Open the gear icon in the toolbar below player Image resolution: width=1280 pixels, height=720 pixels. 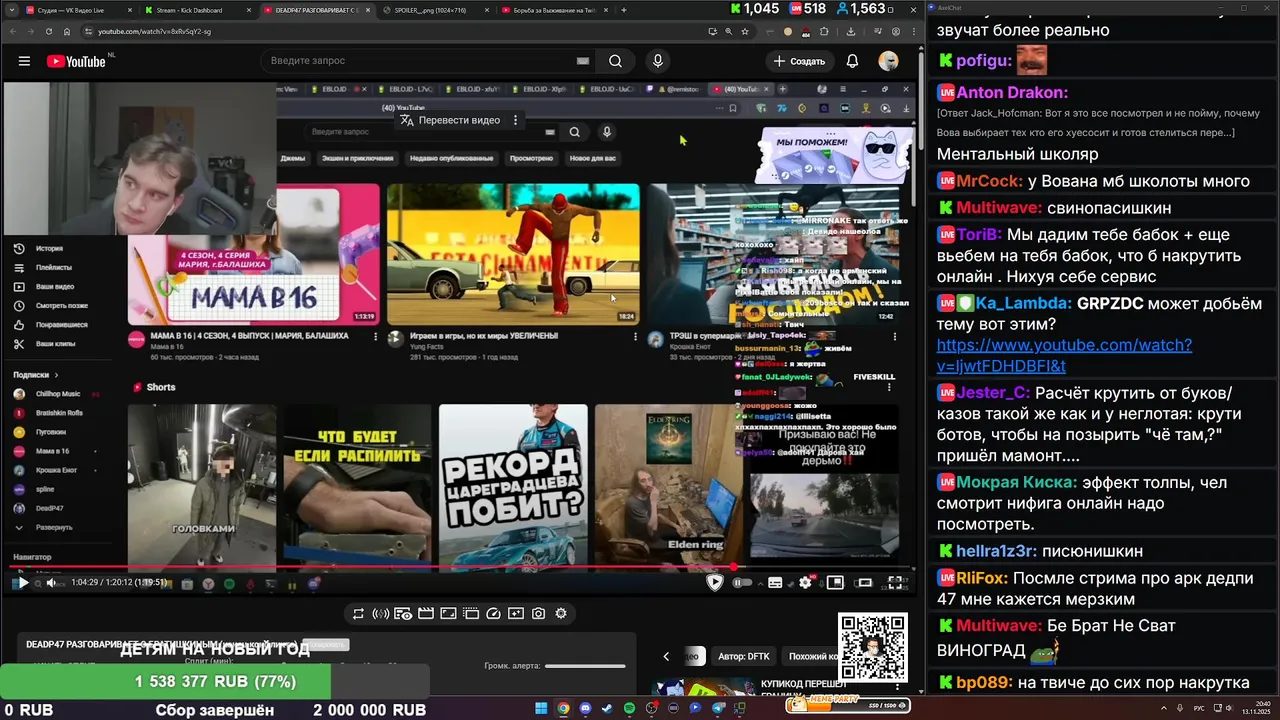point(561,613)
